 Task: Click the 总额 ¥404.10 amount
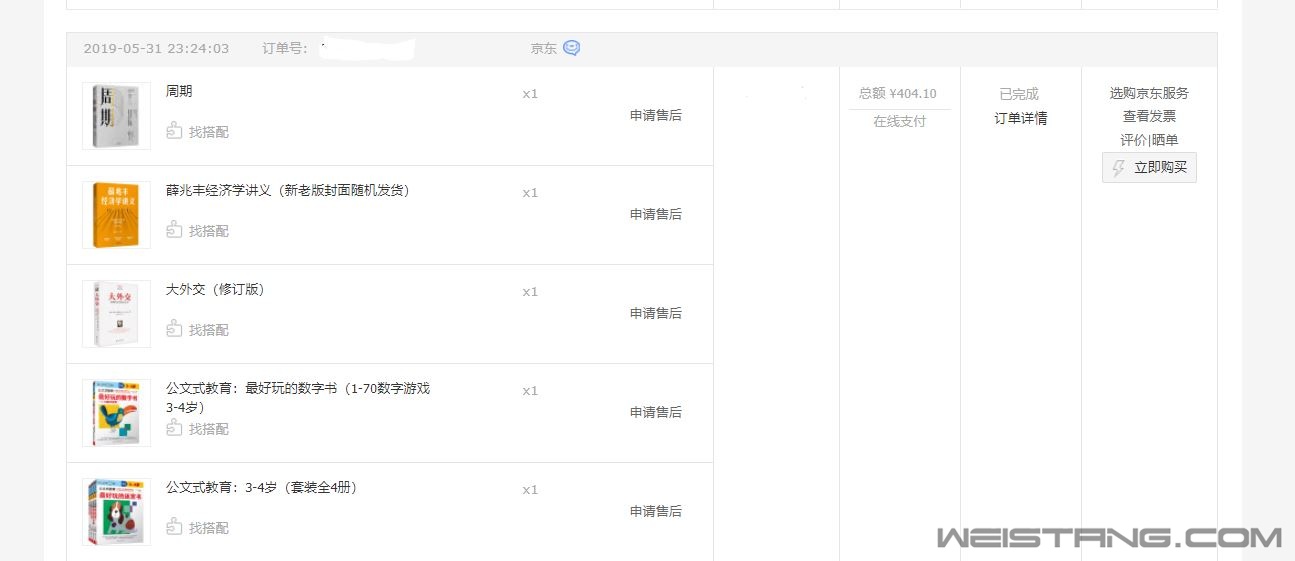pyautogui.click(x=898, y=93)
